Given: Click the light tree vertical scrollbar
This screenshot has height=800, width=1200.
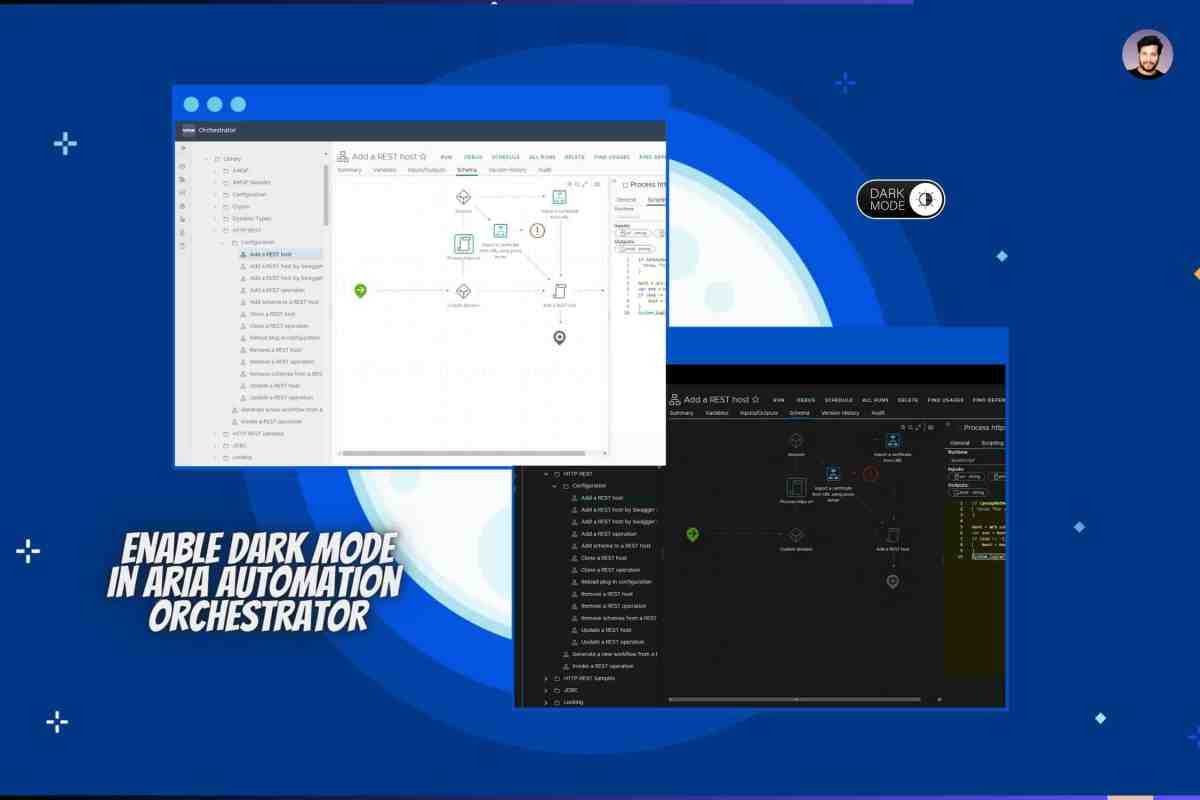Looking at the screenshot, I should pyautogui.click(x=326, y=195).
